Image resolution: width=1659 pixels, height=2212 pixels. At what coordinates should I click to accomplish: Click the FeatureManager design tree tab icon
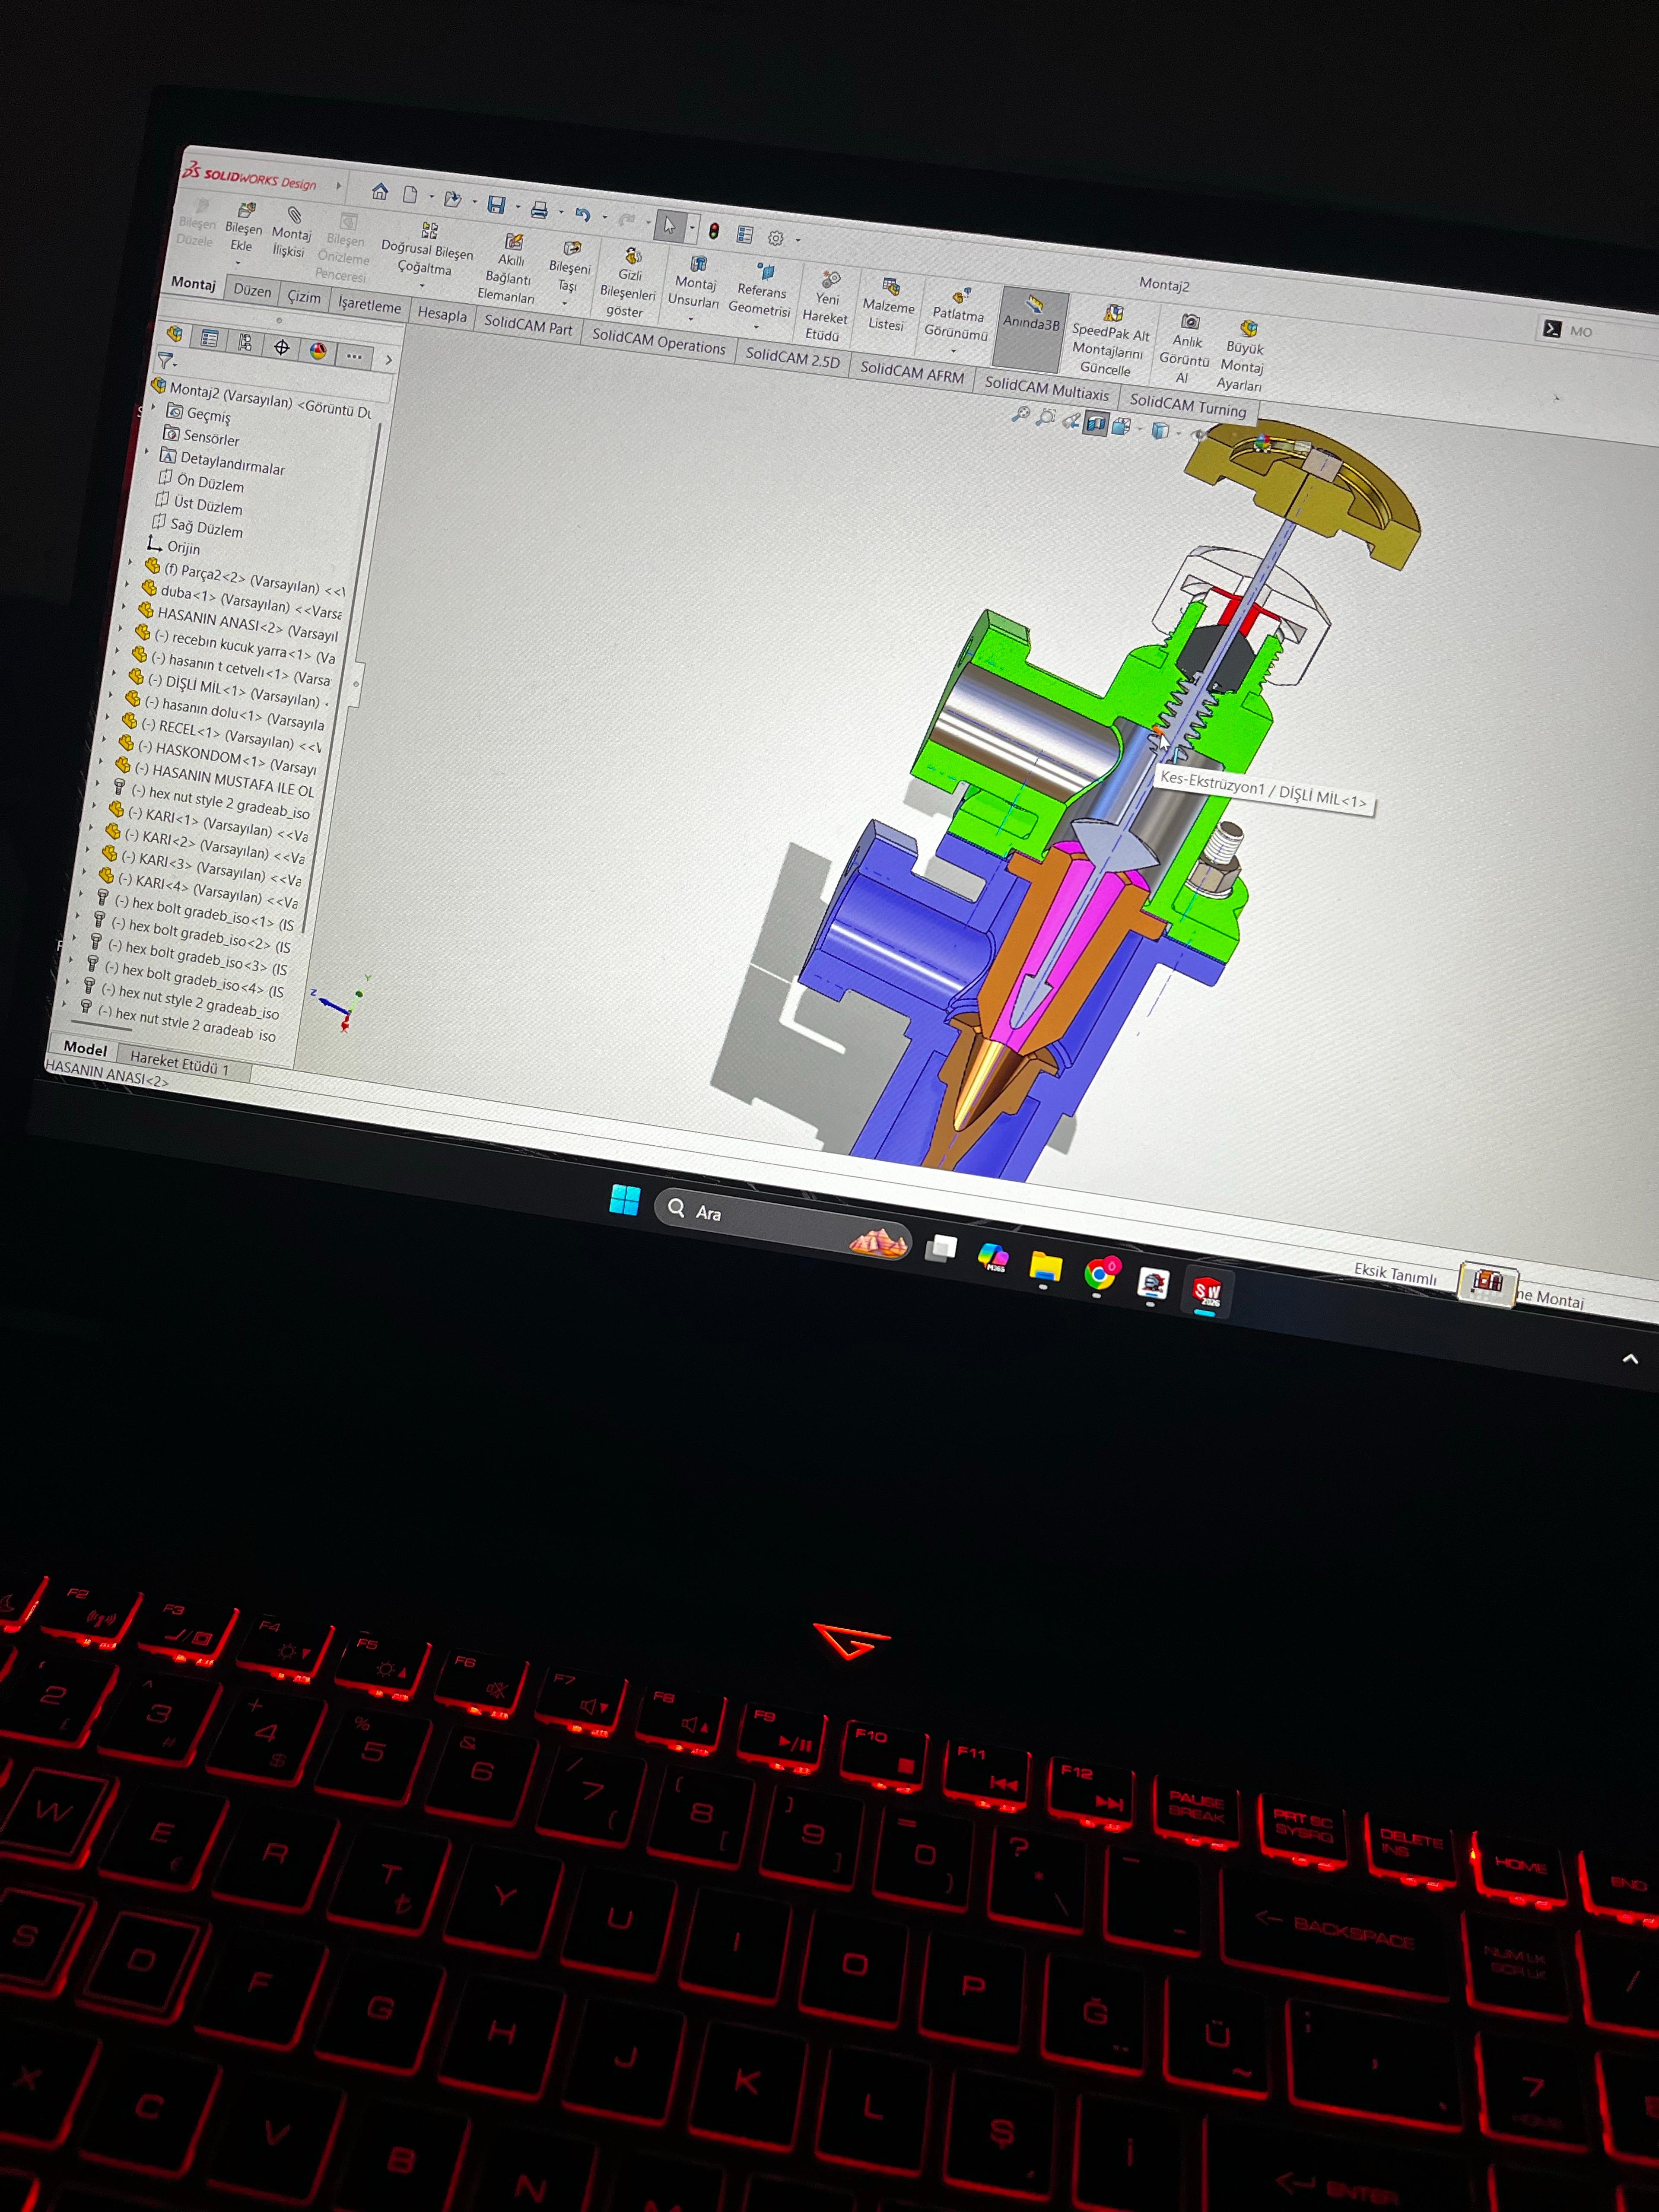[x=175, y=334]
